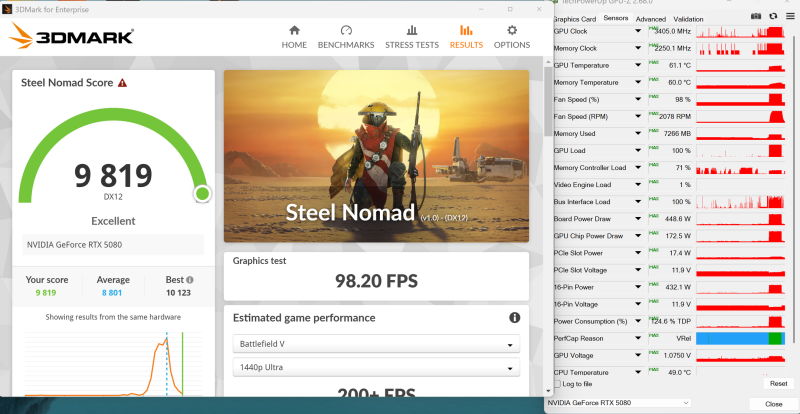
Task: Open the Battlefield V game dropdown
Action: pos(376,344)
